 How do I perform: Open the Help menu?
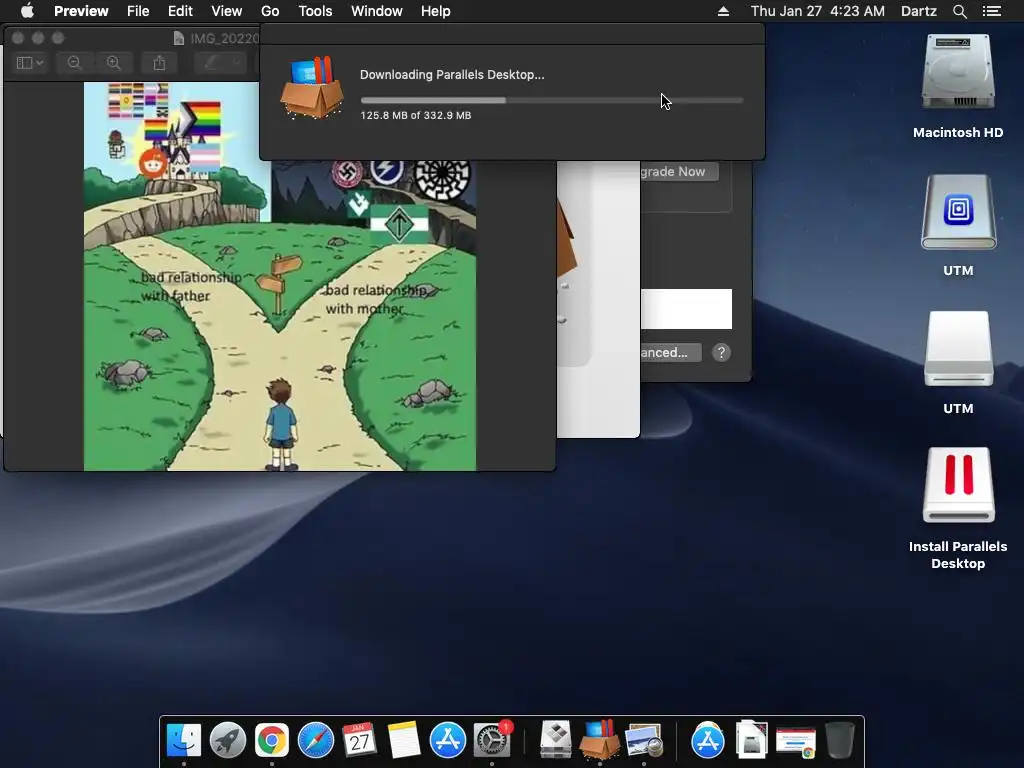[436, 11]
